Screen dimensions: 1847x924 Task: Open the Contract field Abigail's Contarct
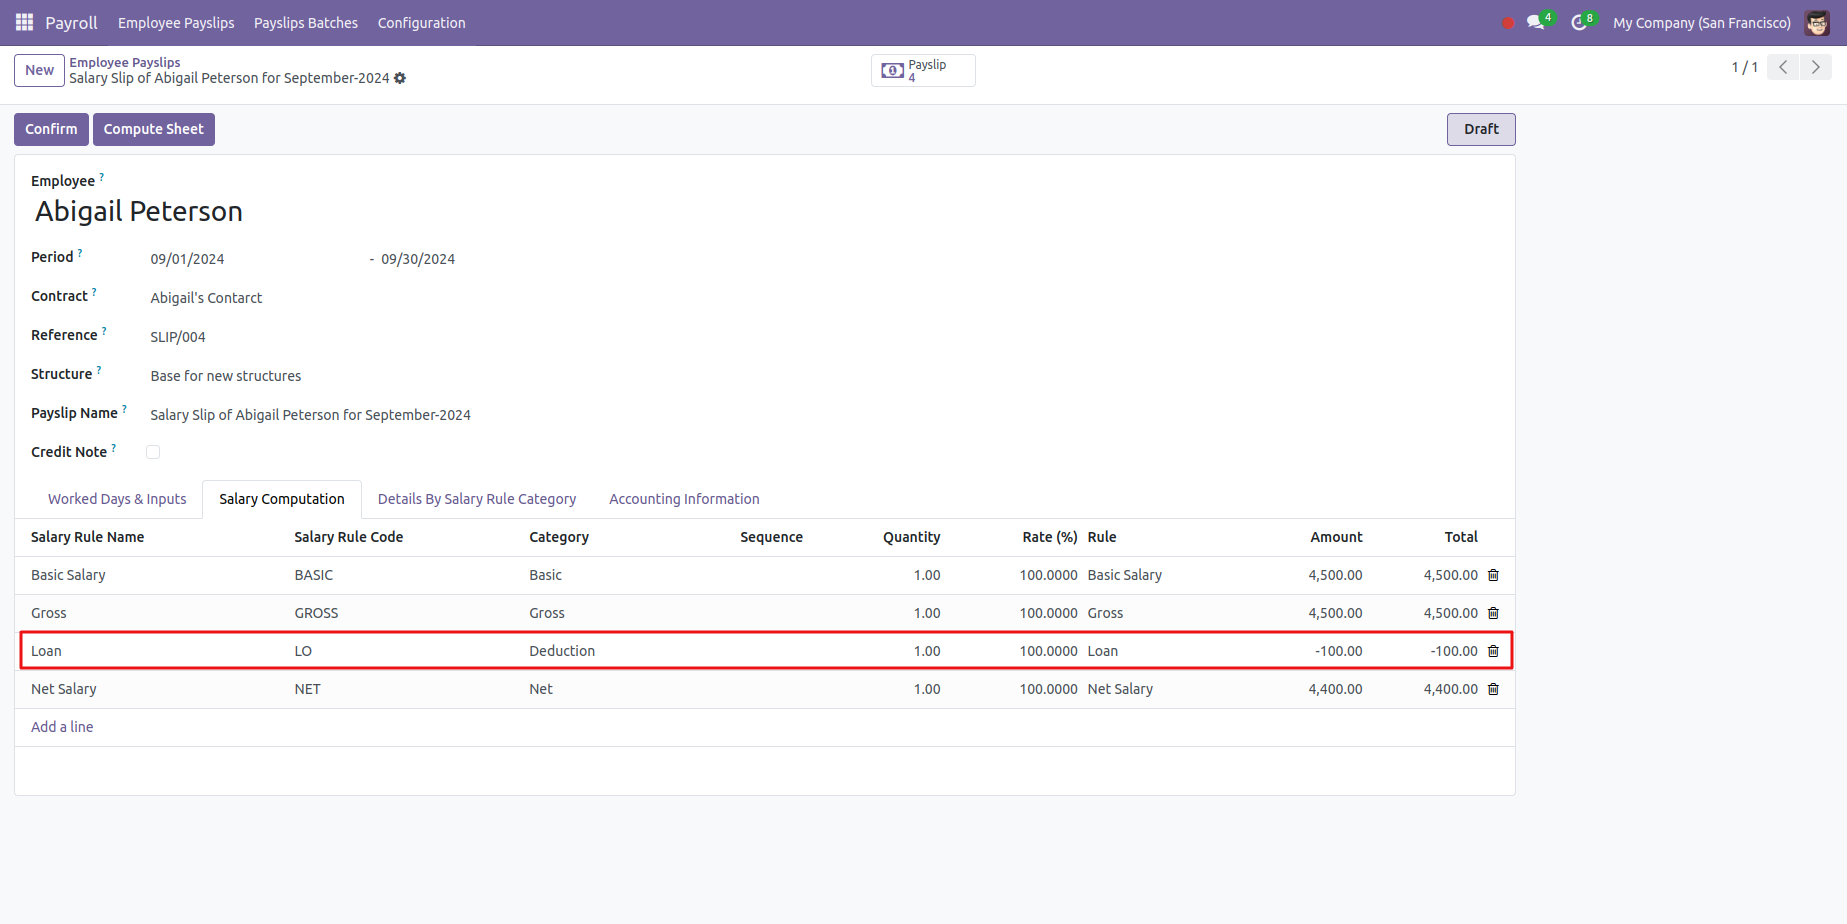click(206, 298)
